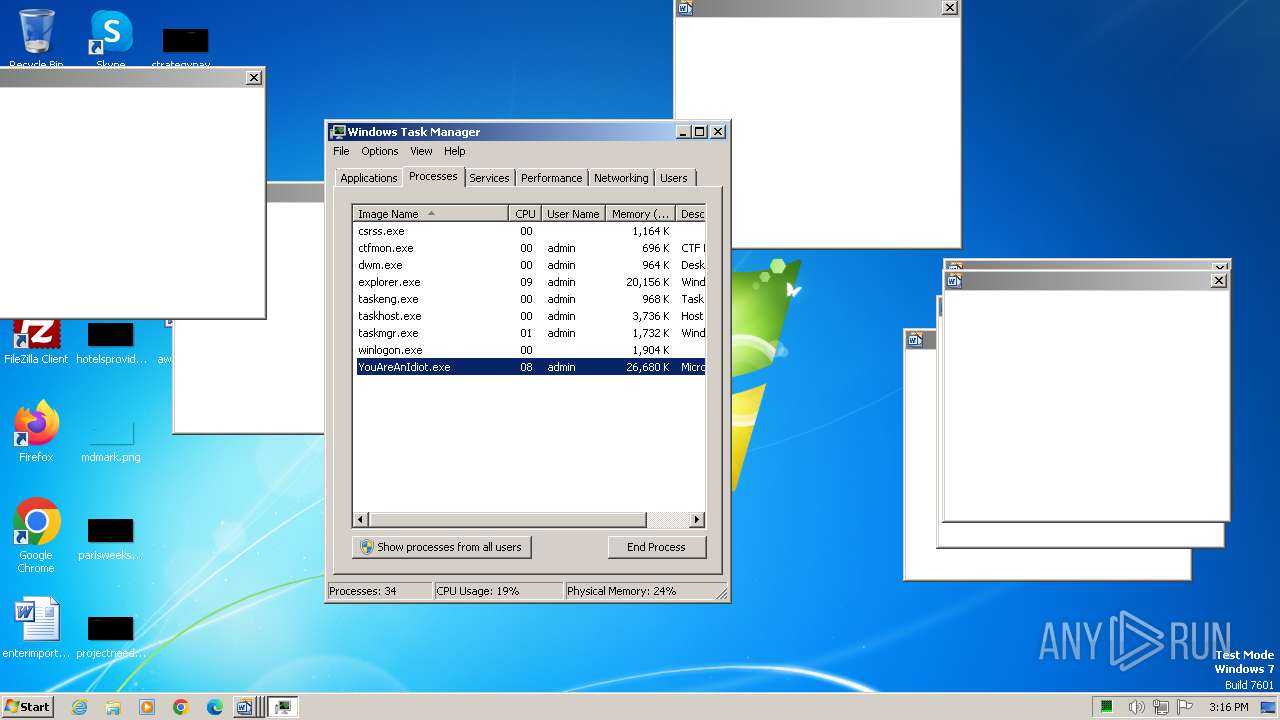
Task: Click the End Process button
Action: 656,547
